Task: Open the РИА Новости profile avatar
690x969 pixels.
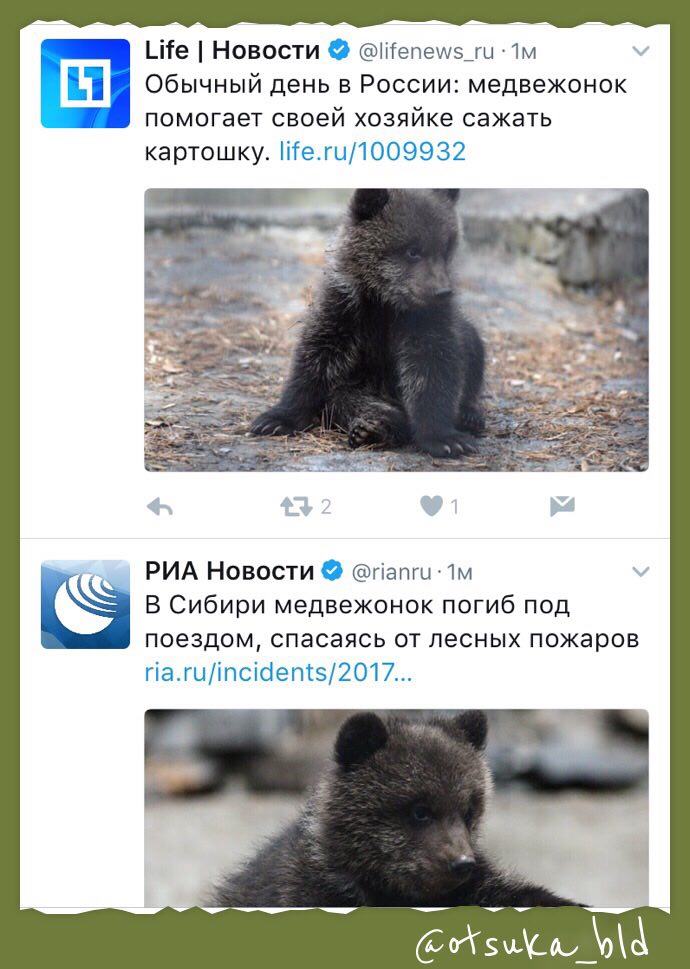Action: 85,604
